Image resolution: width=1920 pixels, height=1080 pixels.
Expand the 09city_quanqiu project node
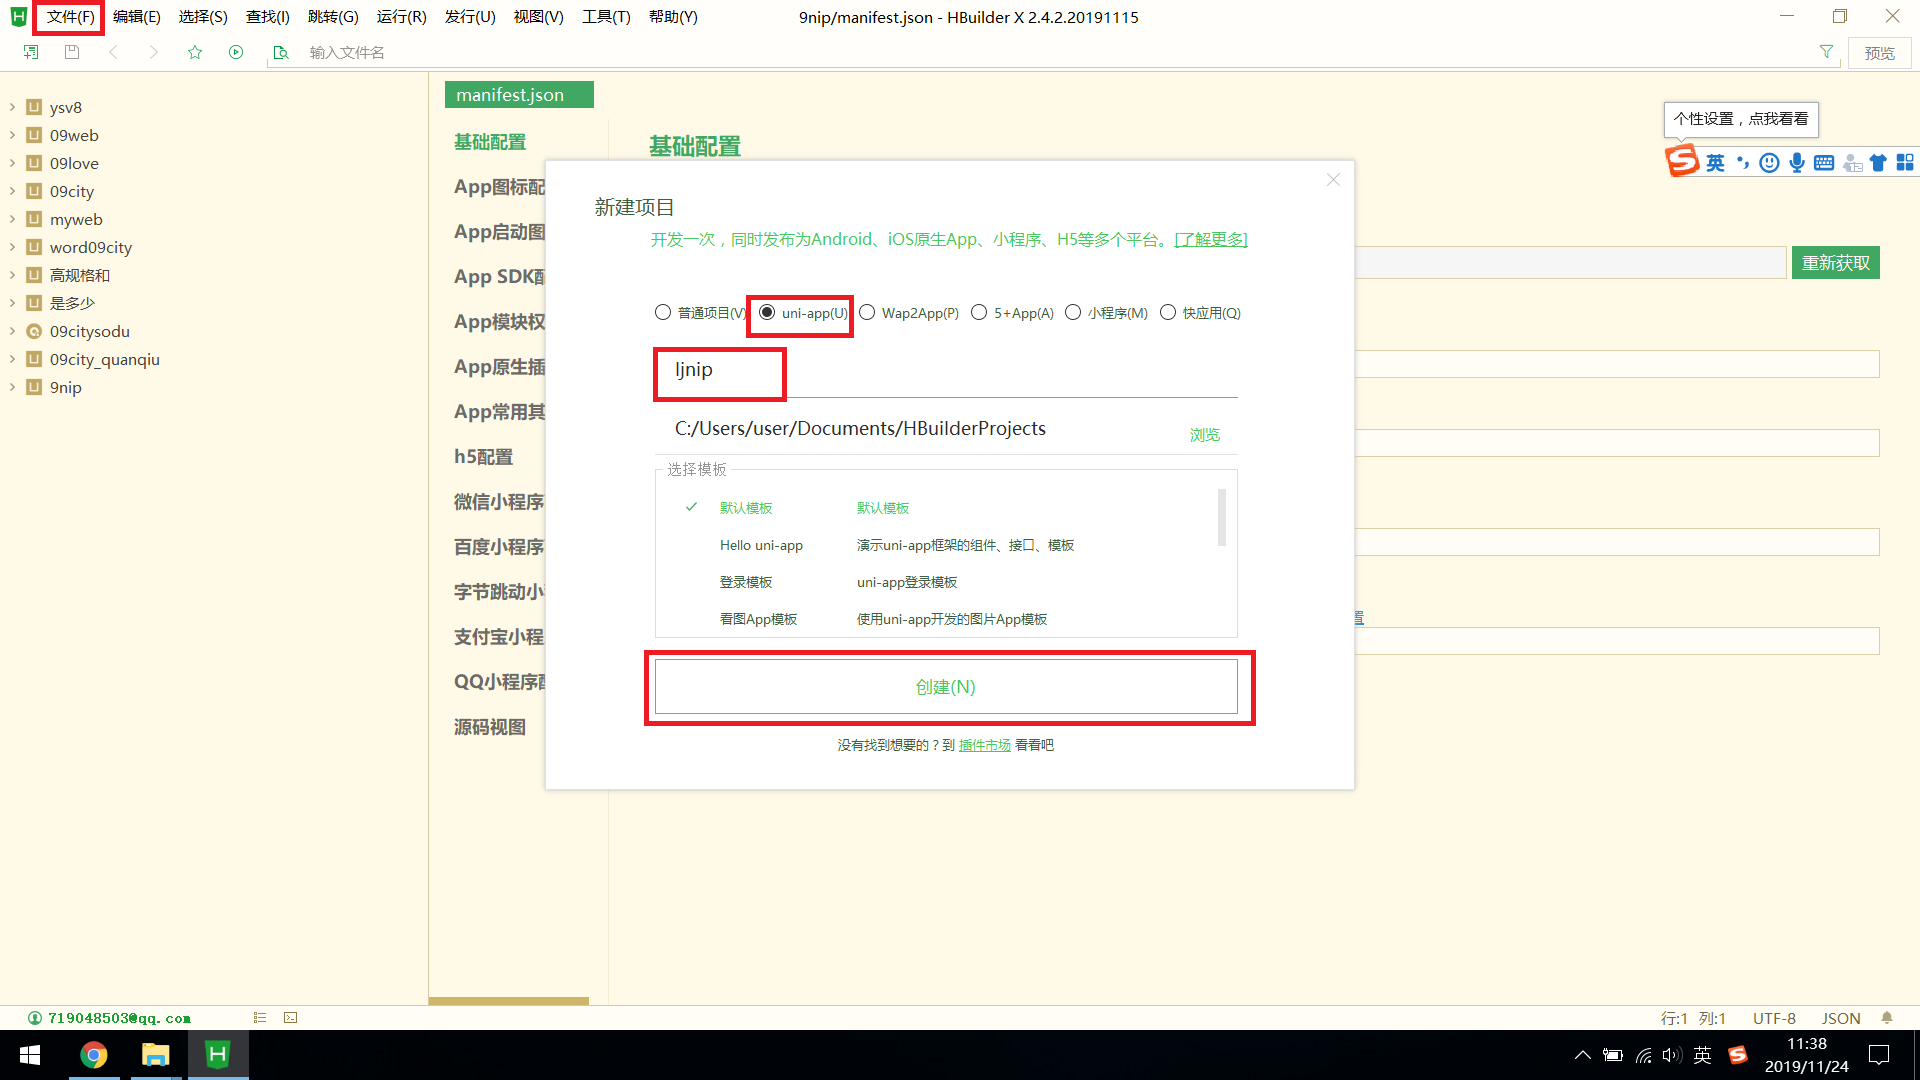pyautogui.click(x=12, y=359)
